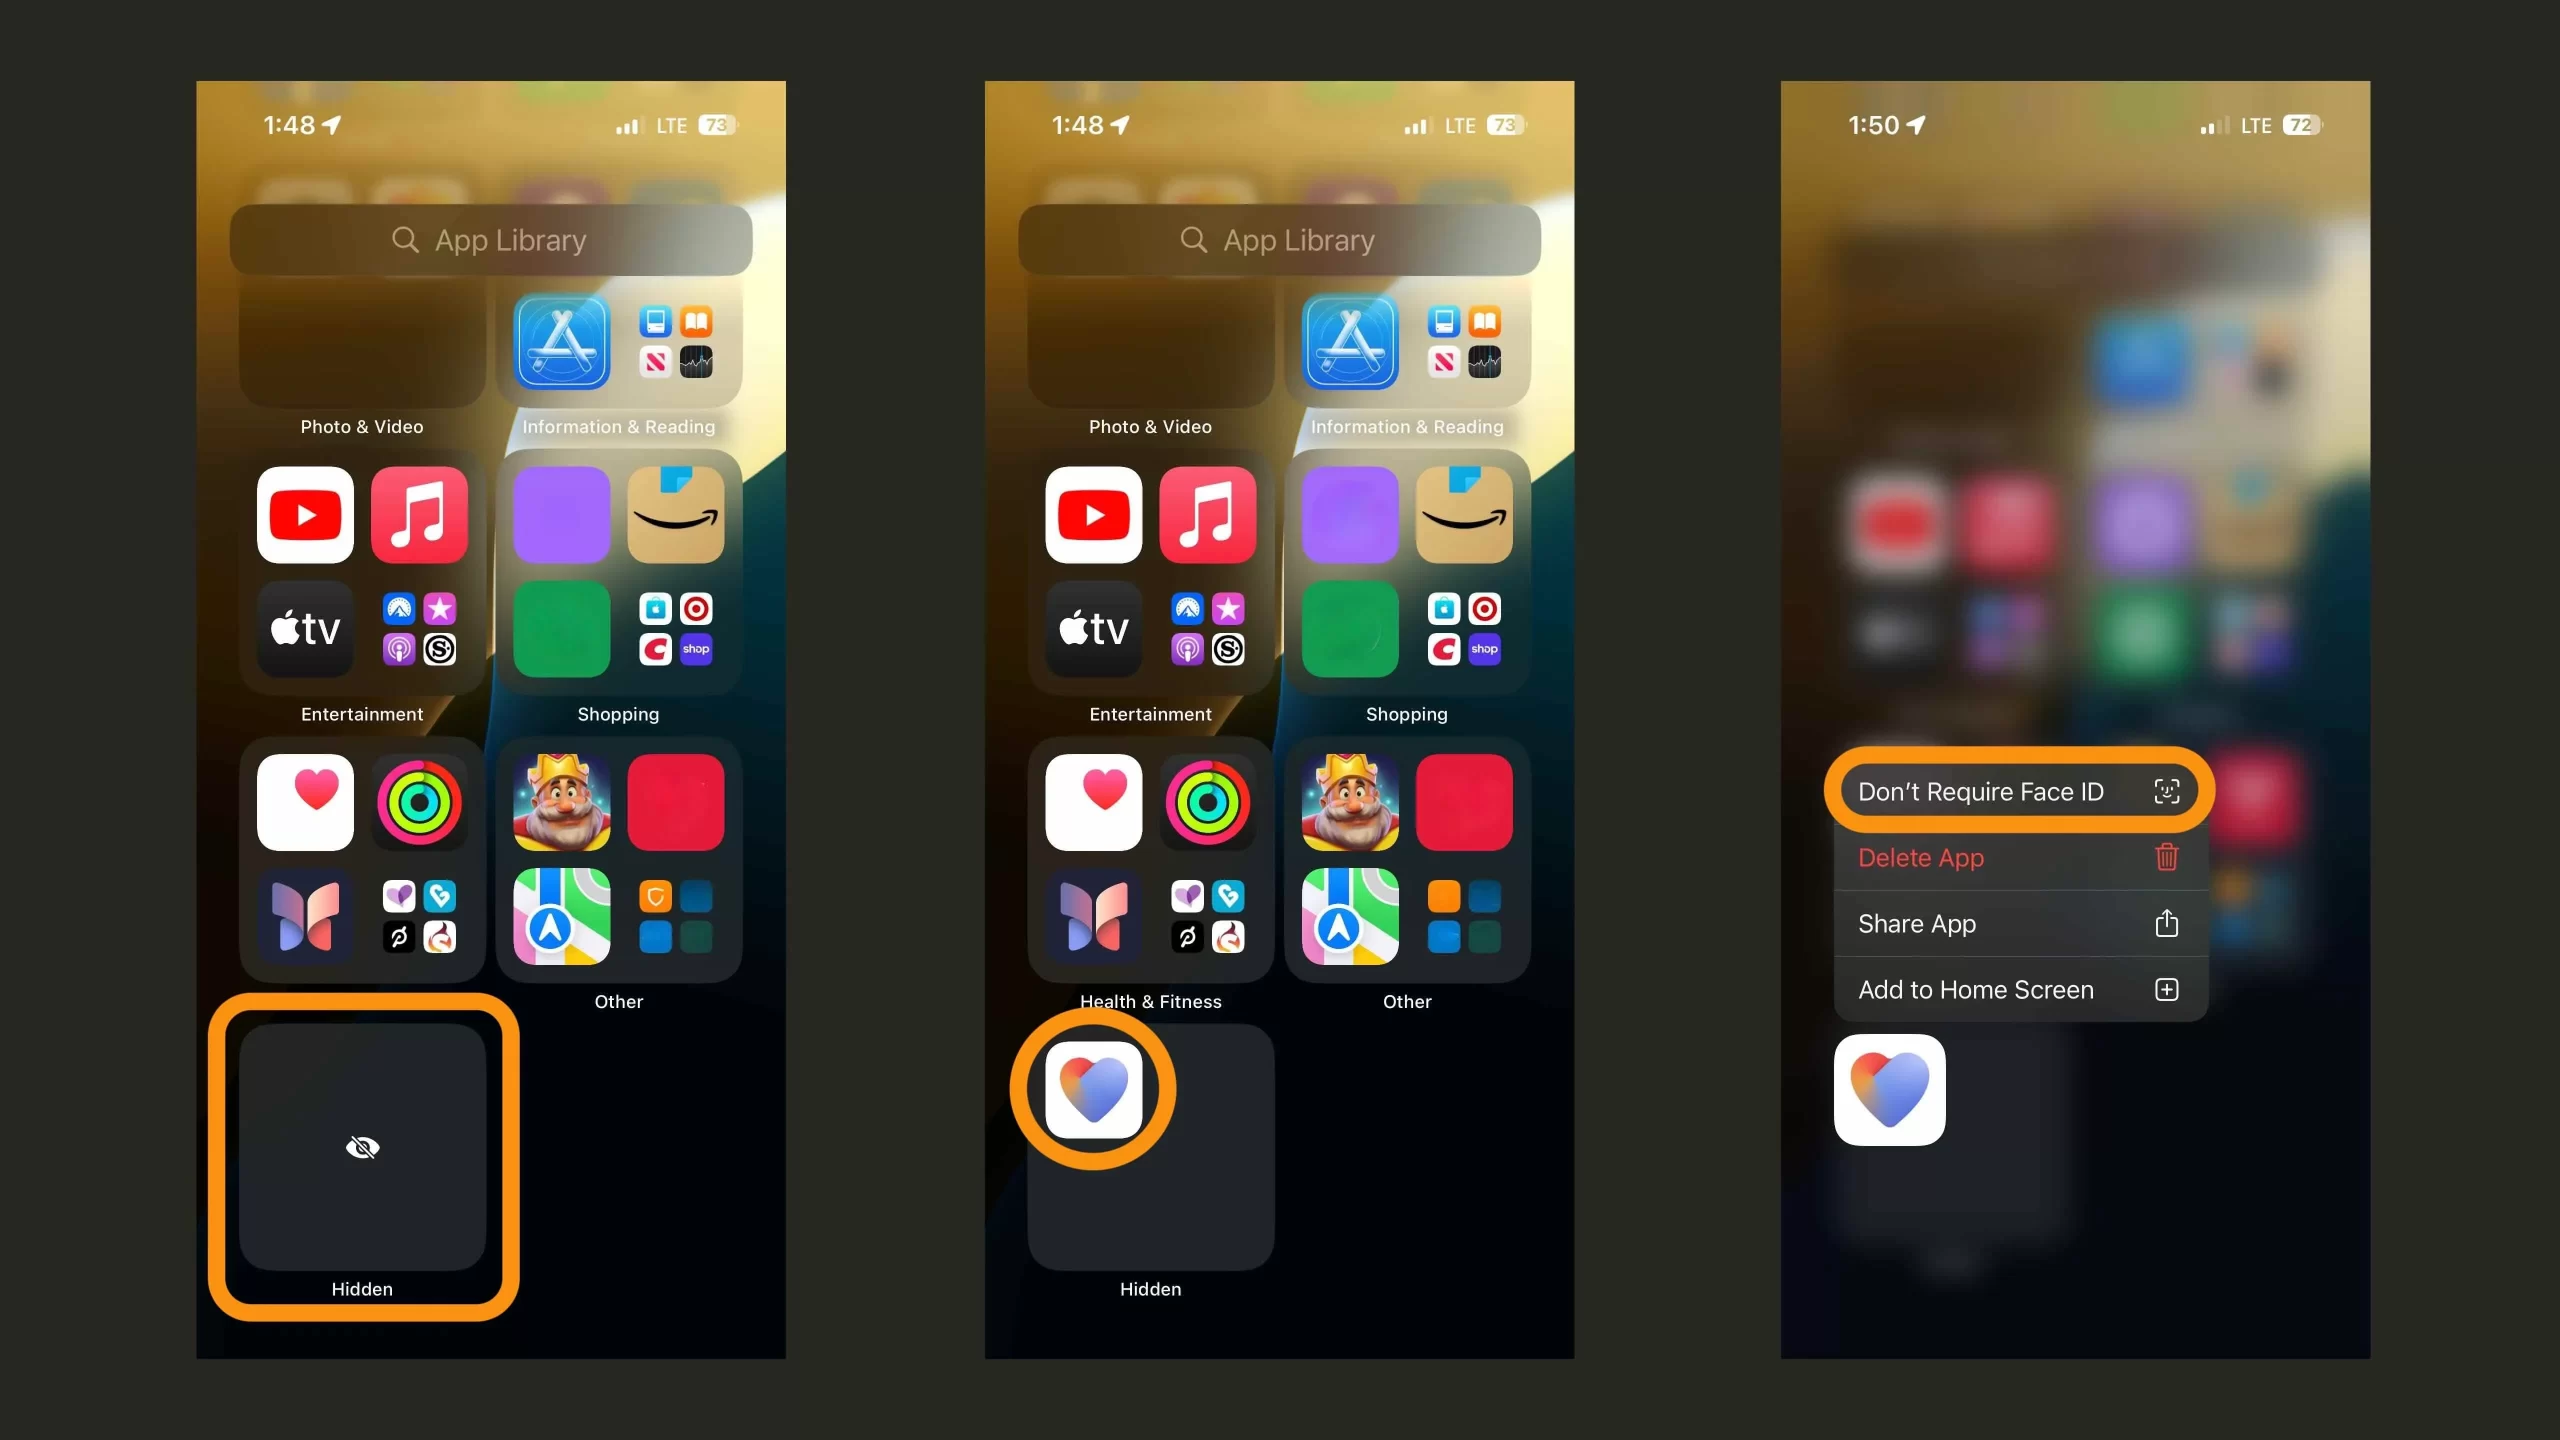Toggle Face ID requirement for app
Viewport: 2560px width, 1440px height.
pyautogui.click(x=2017, y=791)
